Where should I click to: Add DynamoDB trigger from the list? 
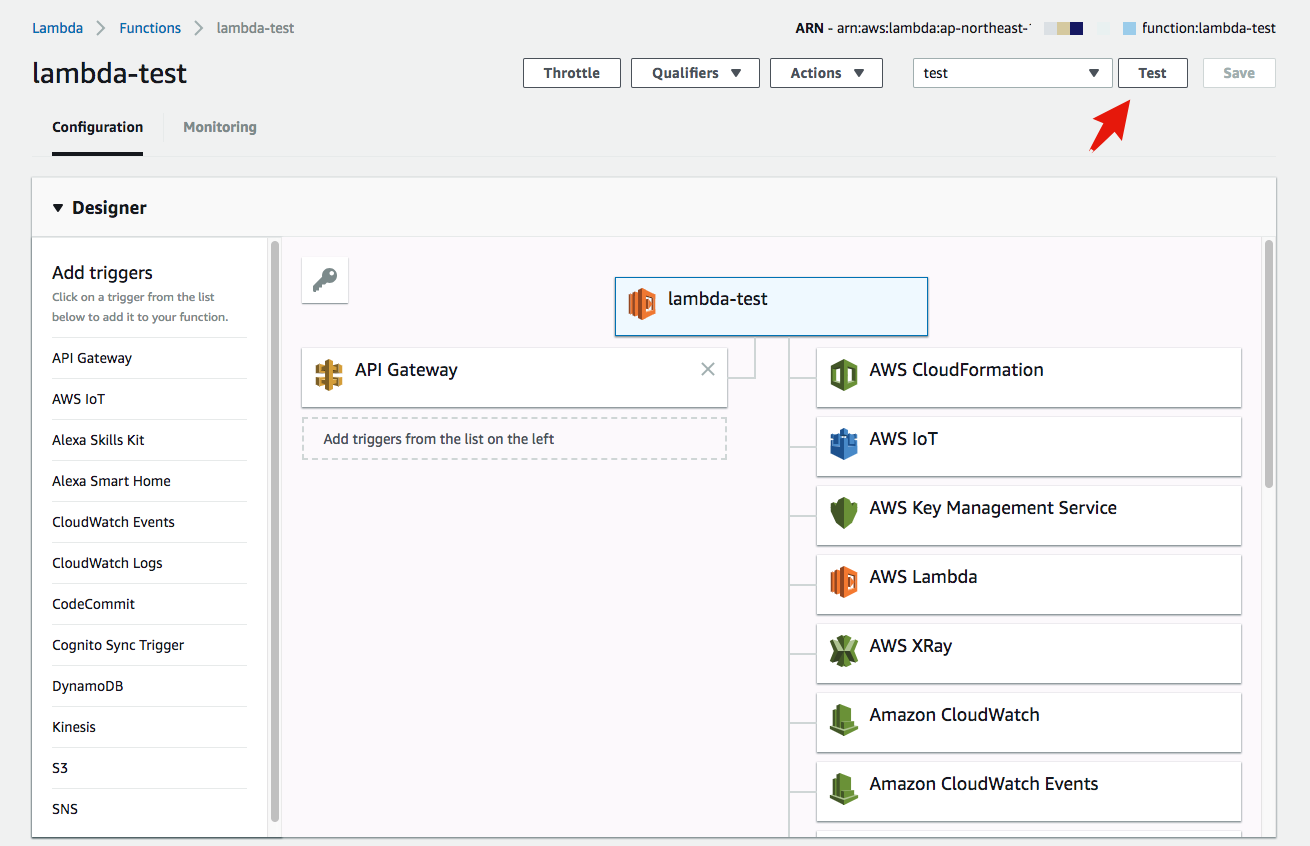click(88, 686)
